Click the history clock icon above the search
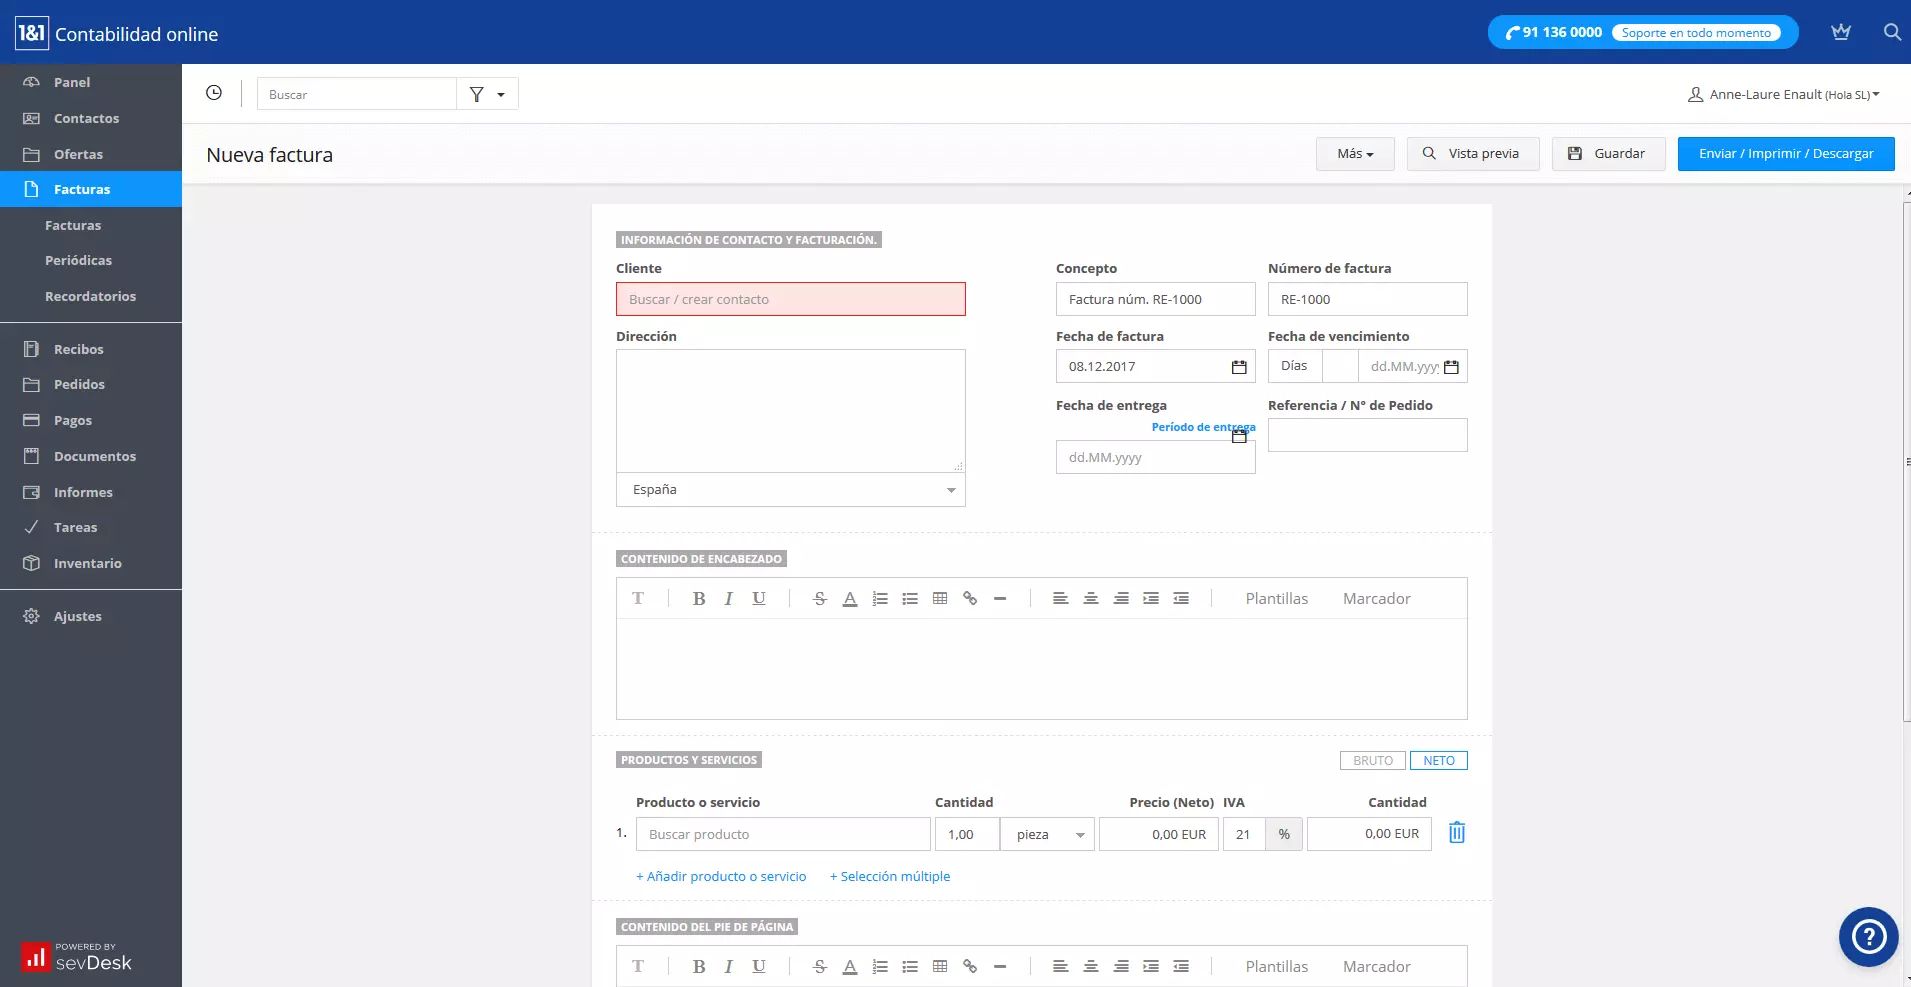 pos(214,93)
